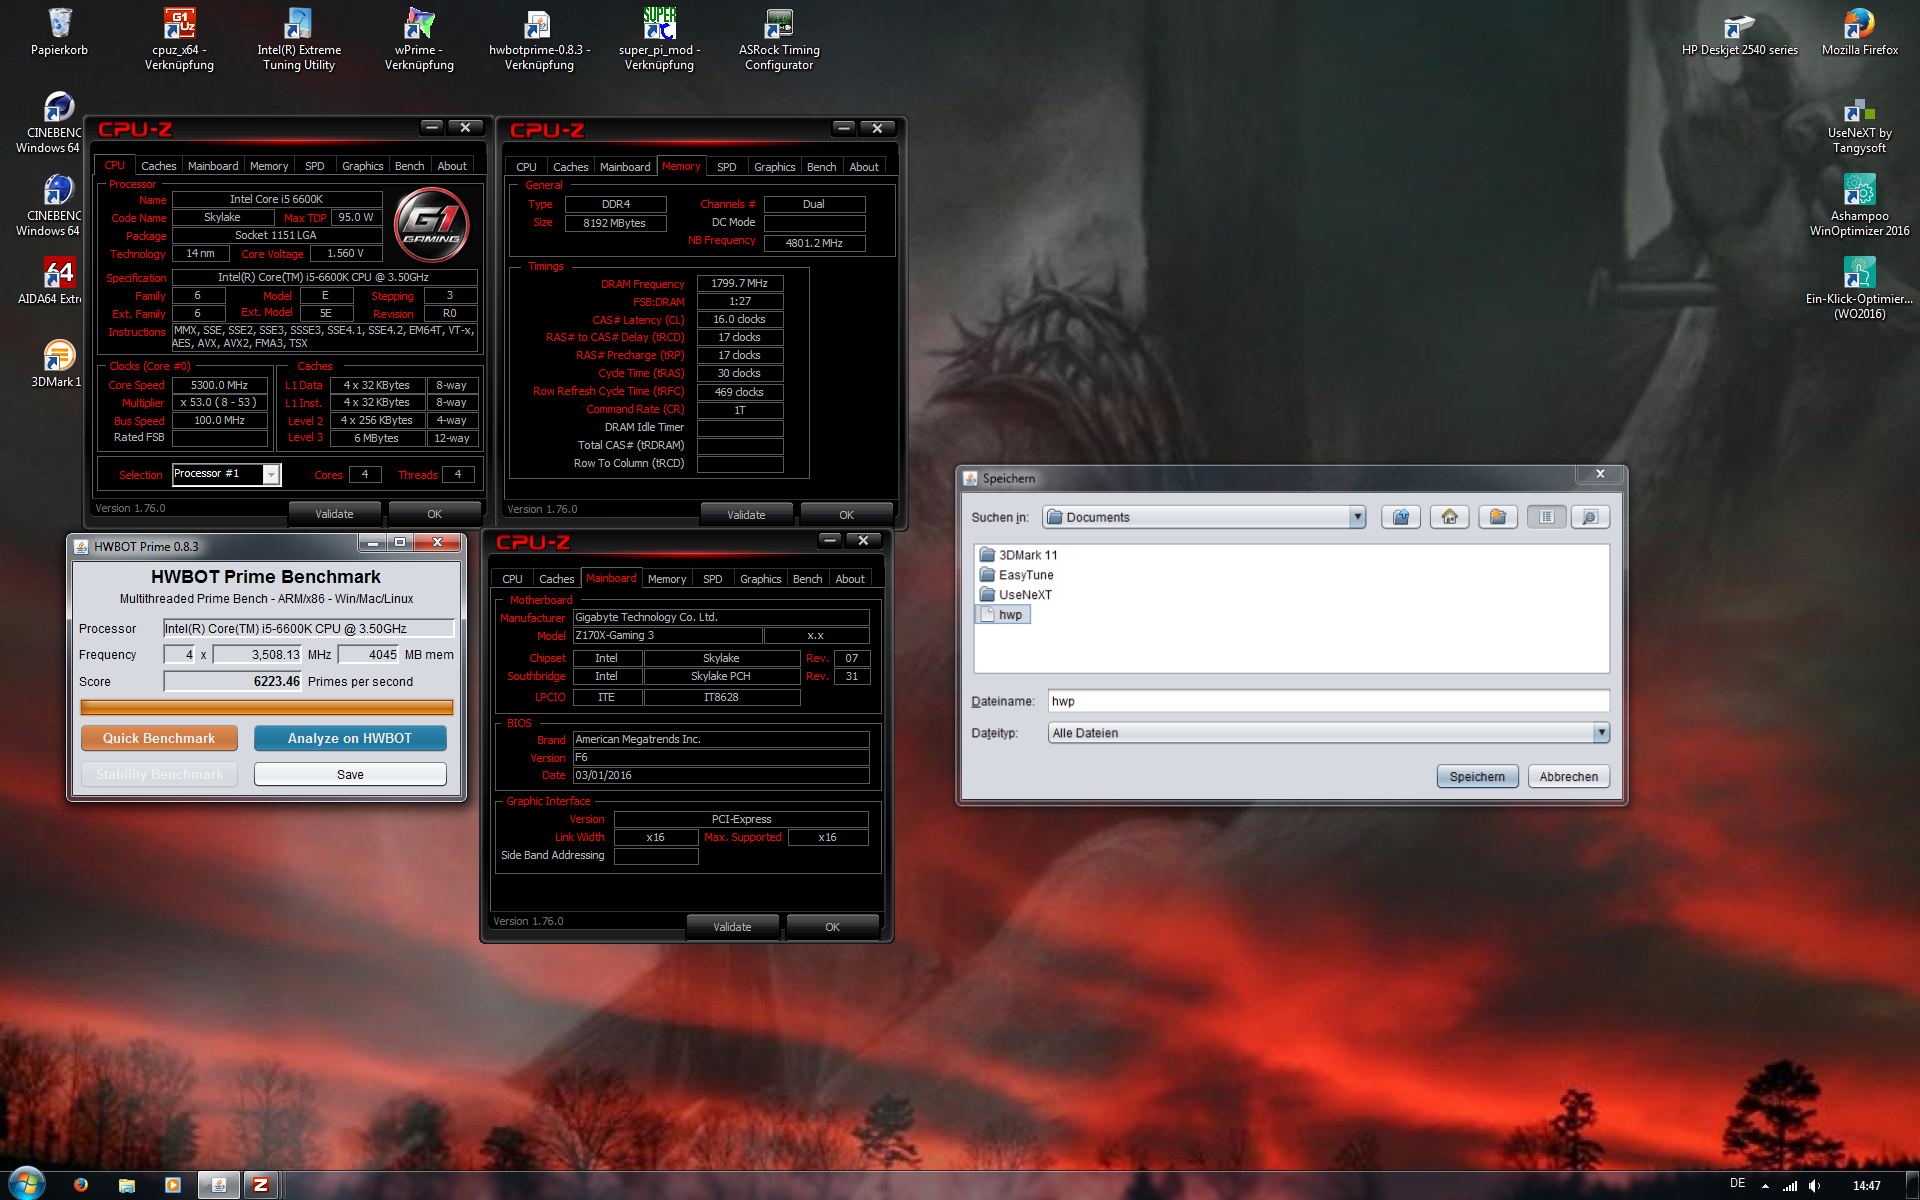Viewport: 1920px width, 1200px height.
Task: Select the super_pi_mod shortcut icon
Action: [659, 40]
